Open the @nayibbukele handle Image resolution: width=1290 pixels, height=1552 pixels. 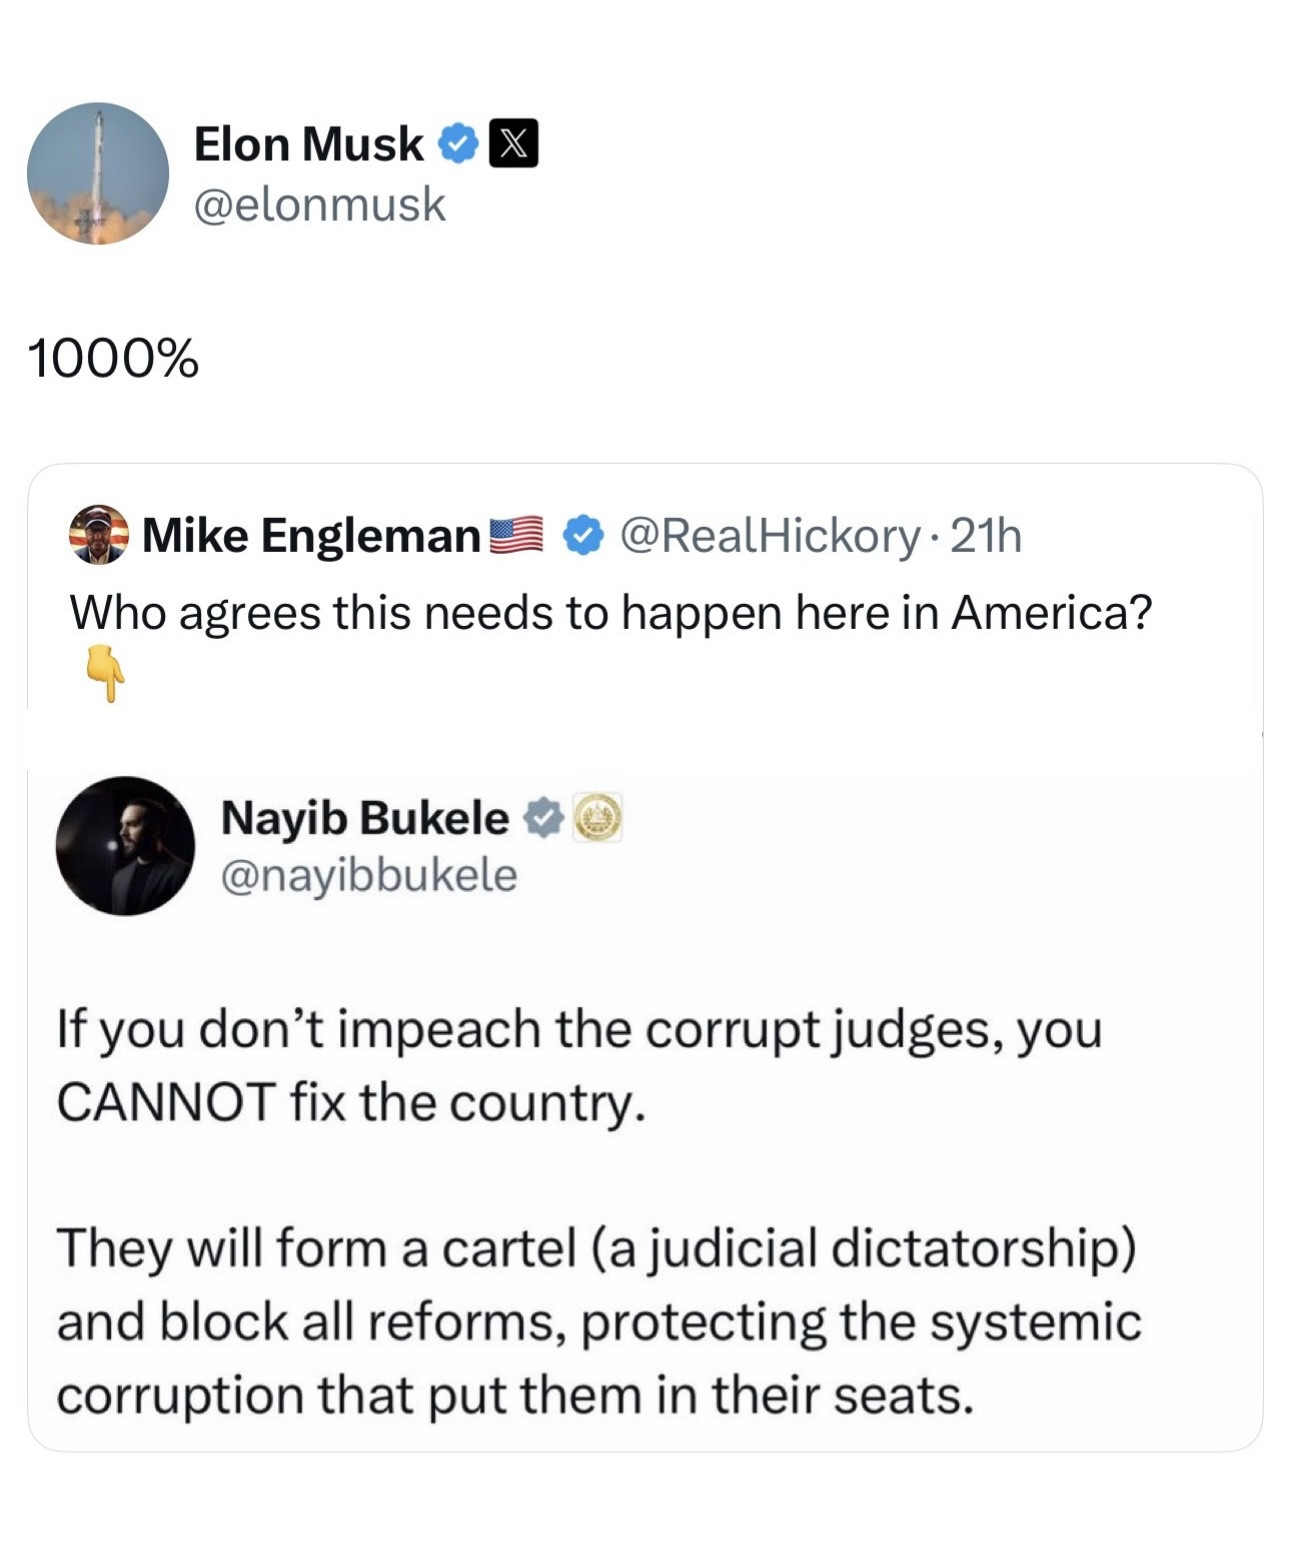tap(368, 875)
